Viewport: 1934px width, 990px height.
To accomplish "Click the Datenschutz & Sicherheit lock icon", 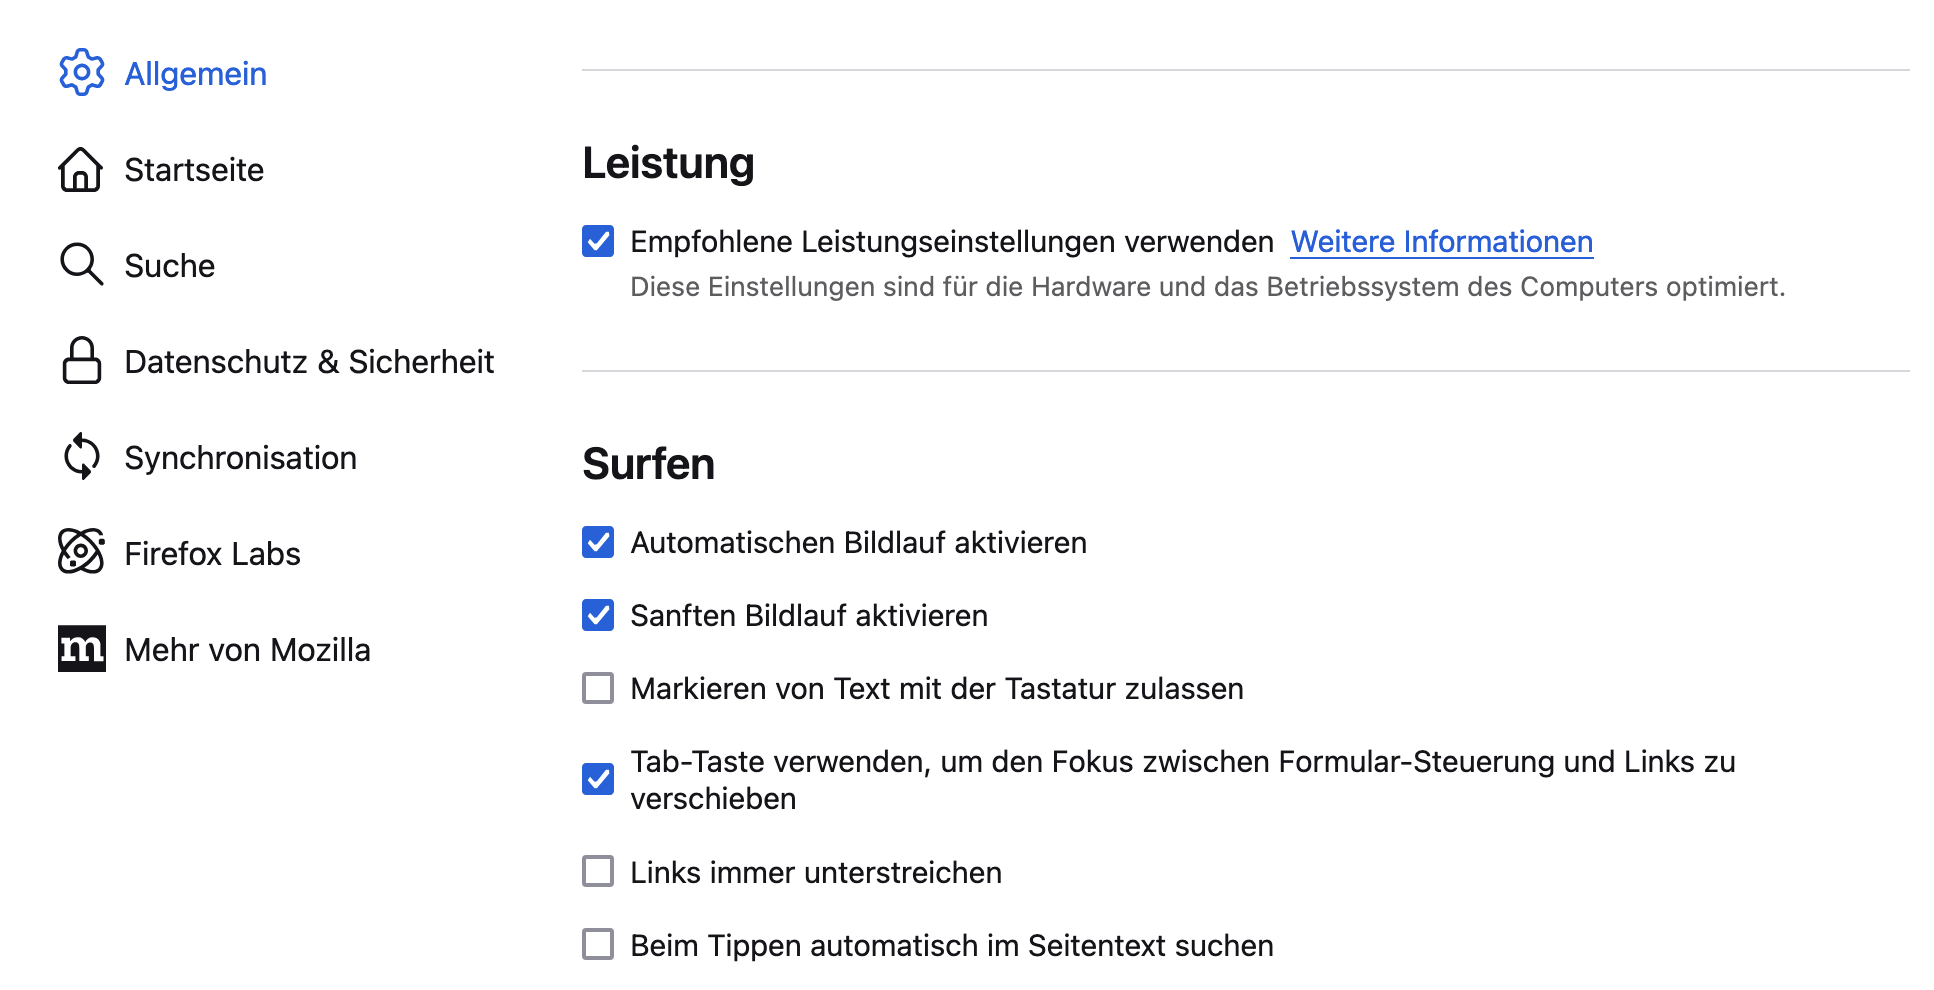I will (81, 361).
